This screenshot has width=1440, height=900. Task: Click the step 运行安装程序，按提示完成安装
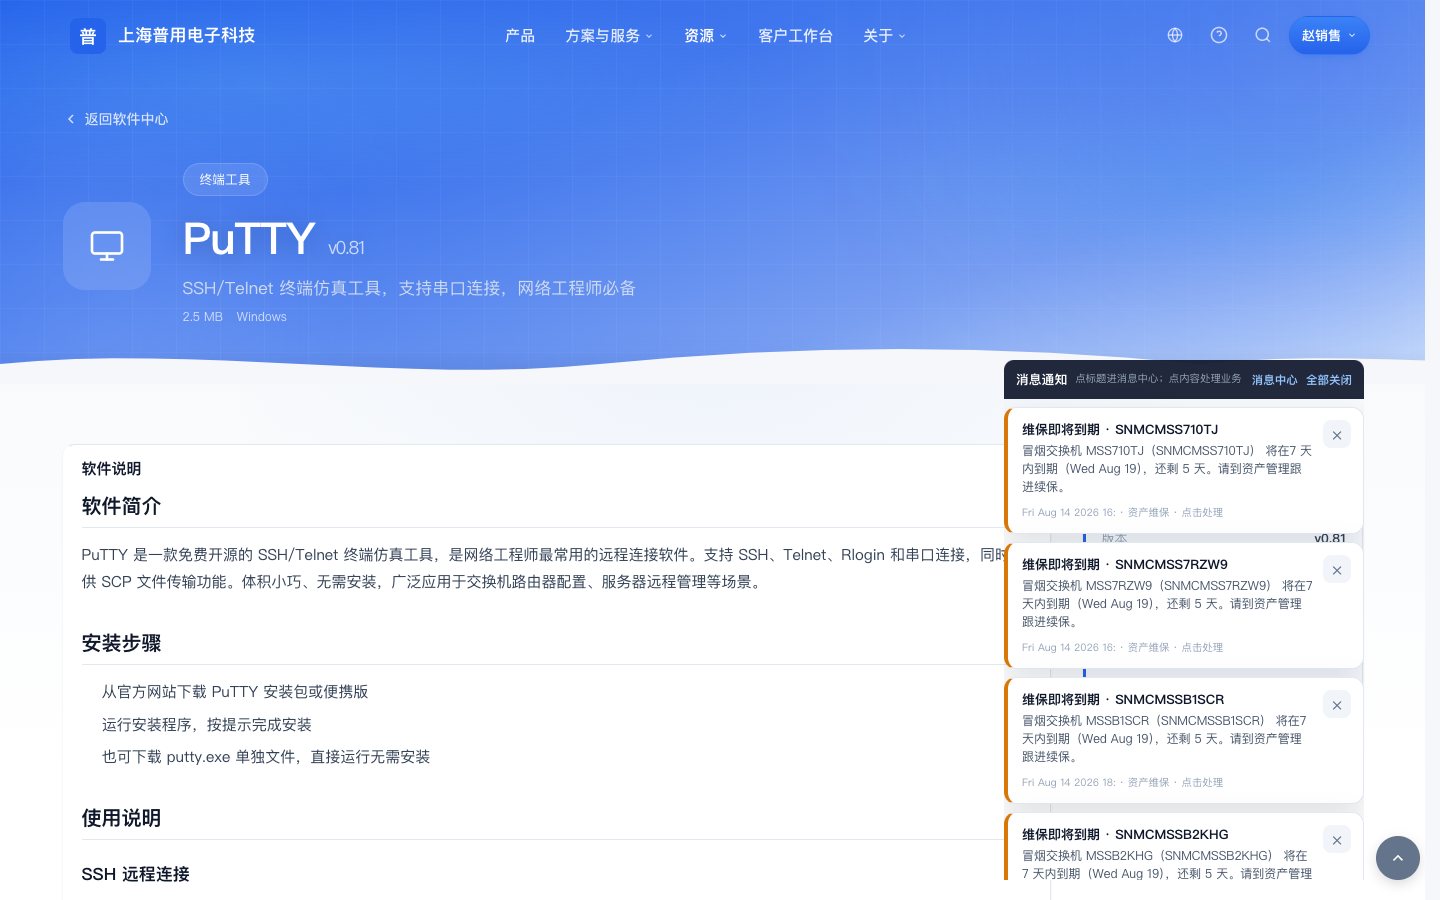(207, 725)
